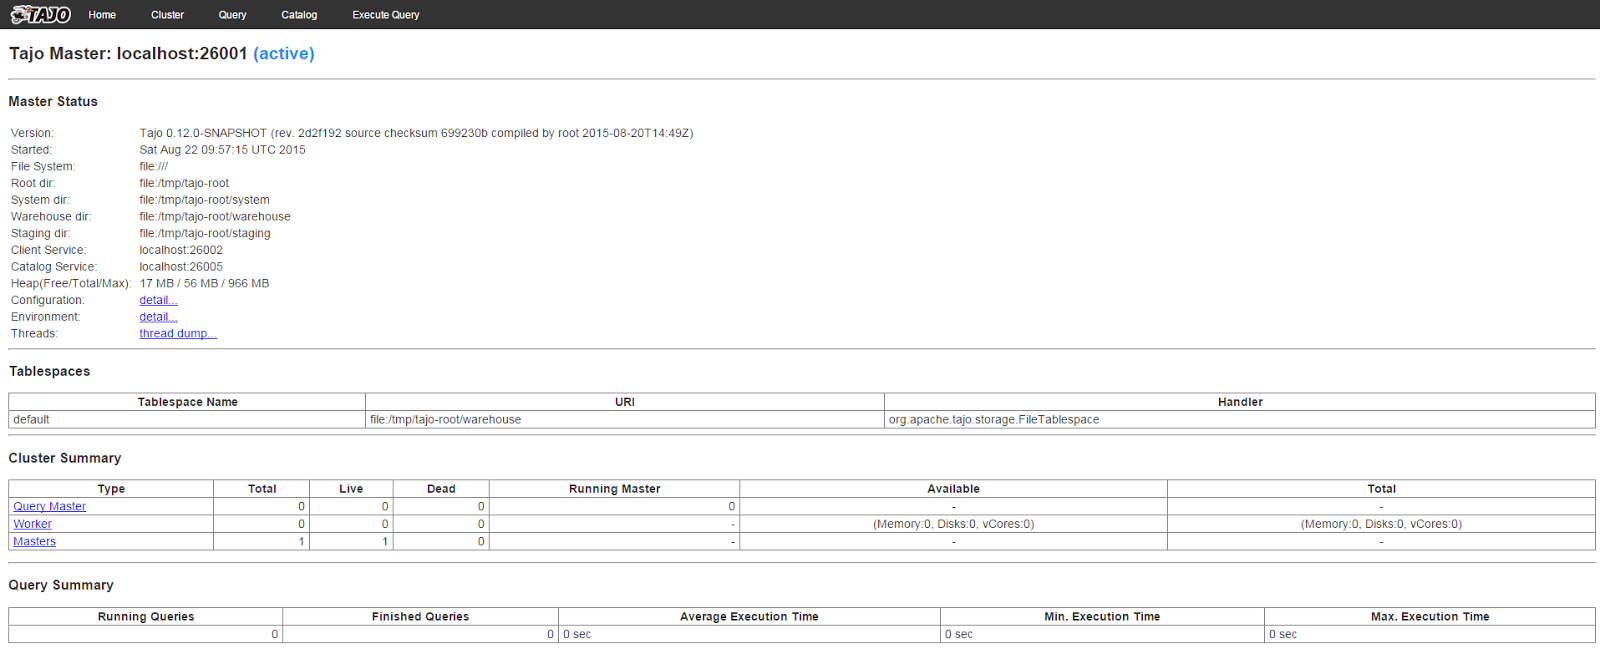
Task: Select the Started date Sat Aug 22 value
Action: 222,150
